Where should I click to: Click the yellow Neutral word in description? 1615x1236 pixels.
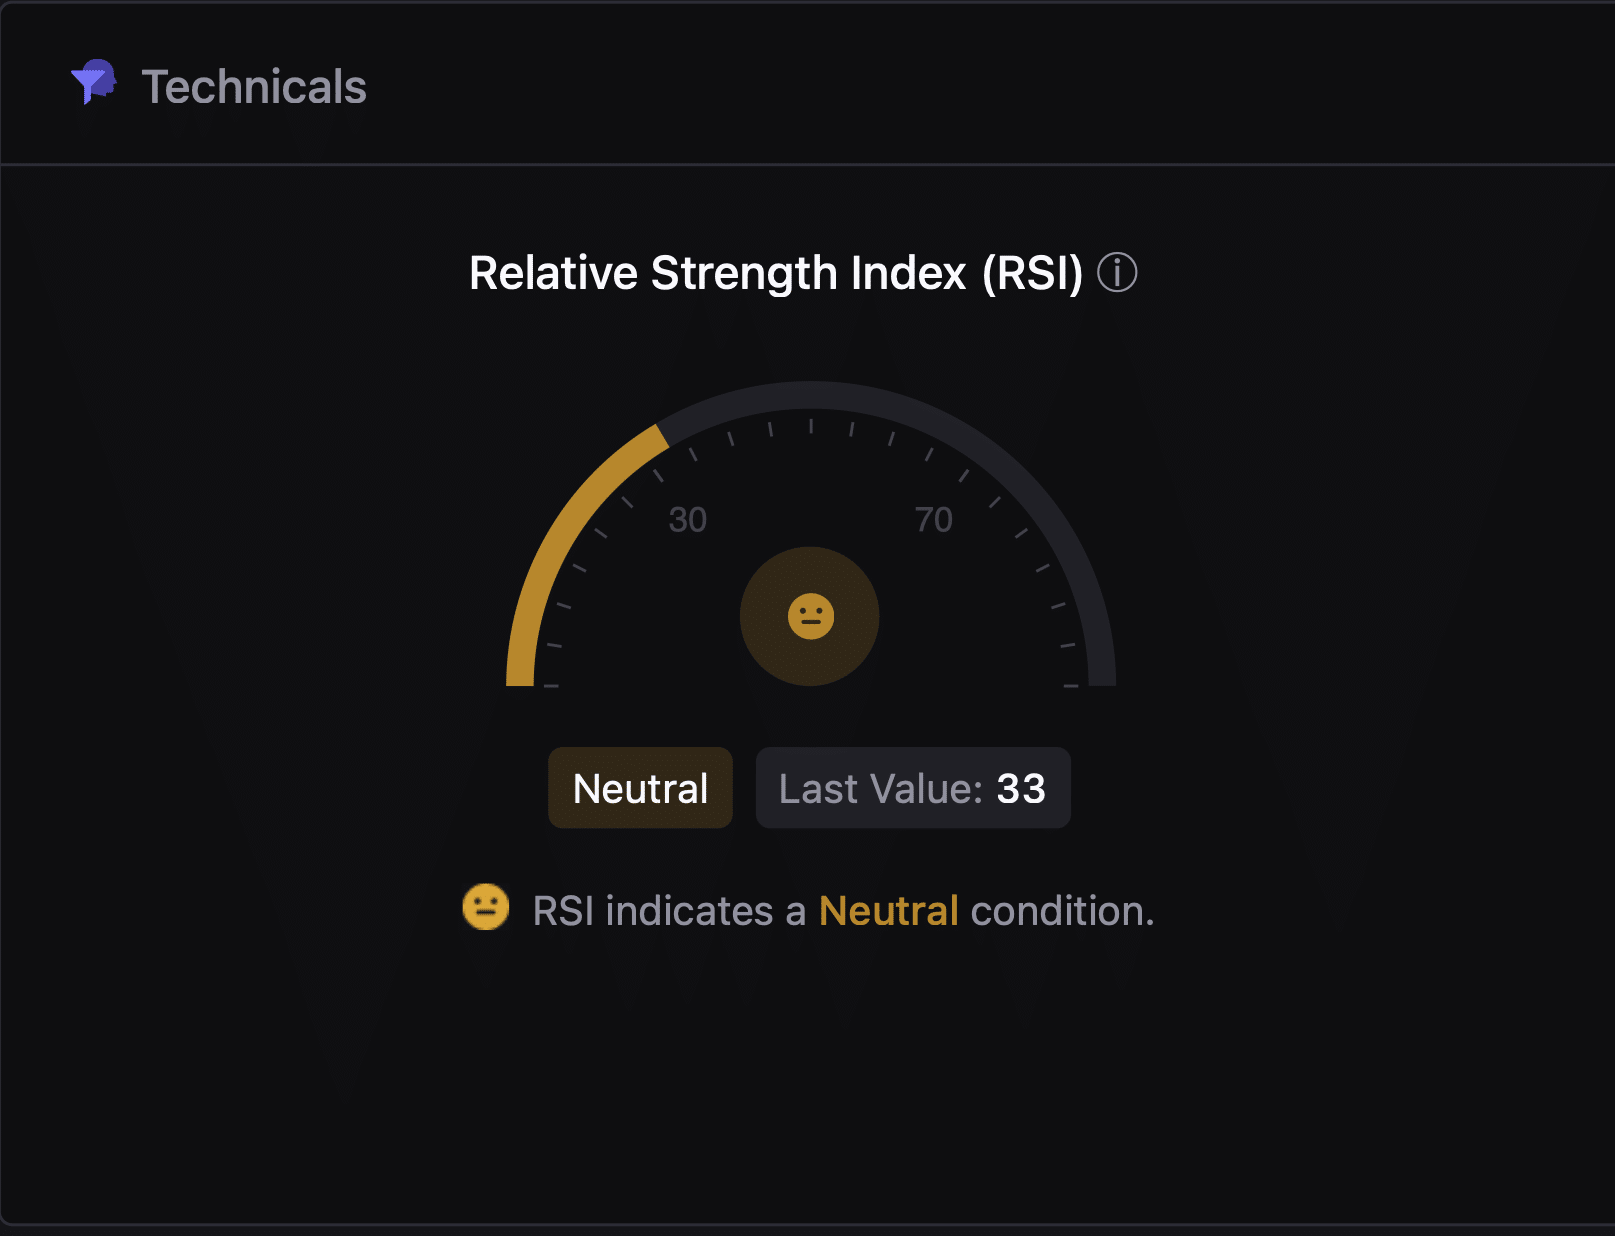click(888, 911)
